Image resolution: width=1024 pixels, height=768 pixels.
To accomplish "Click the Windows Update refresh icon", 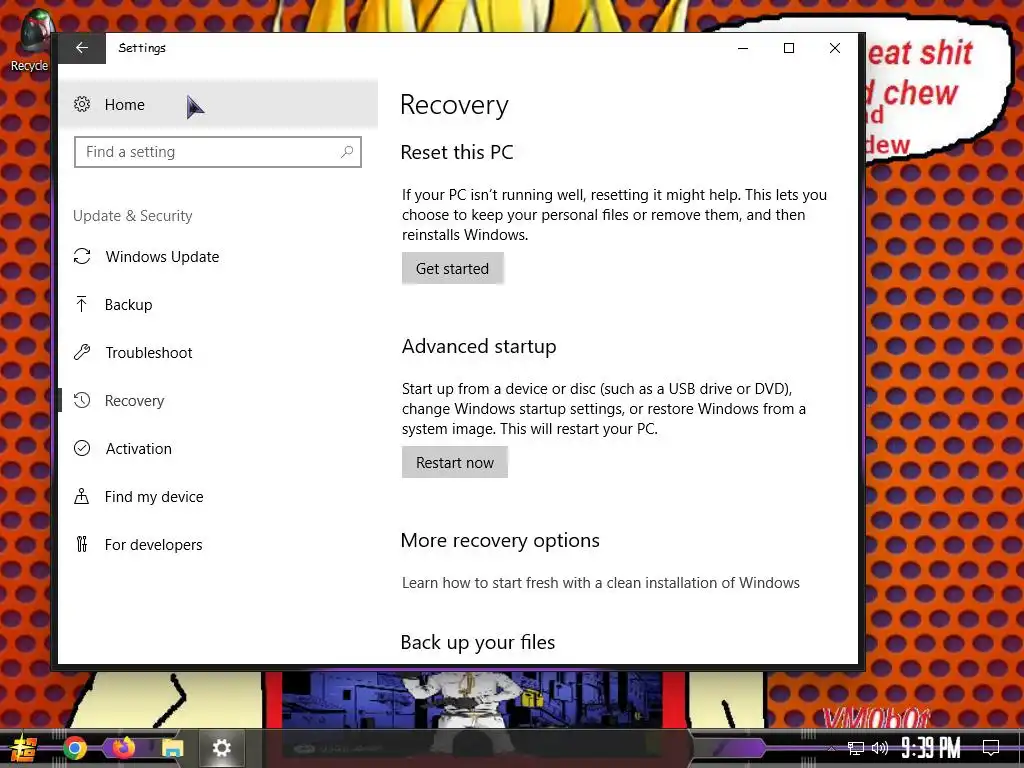I will click(82, 257).
